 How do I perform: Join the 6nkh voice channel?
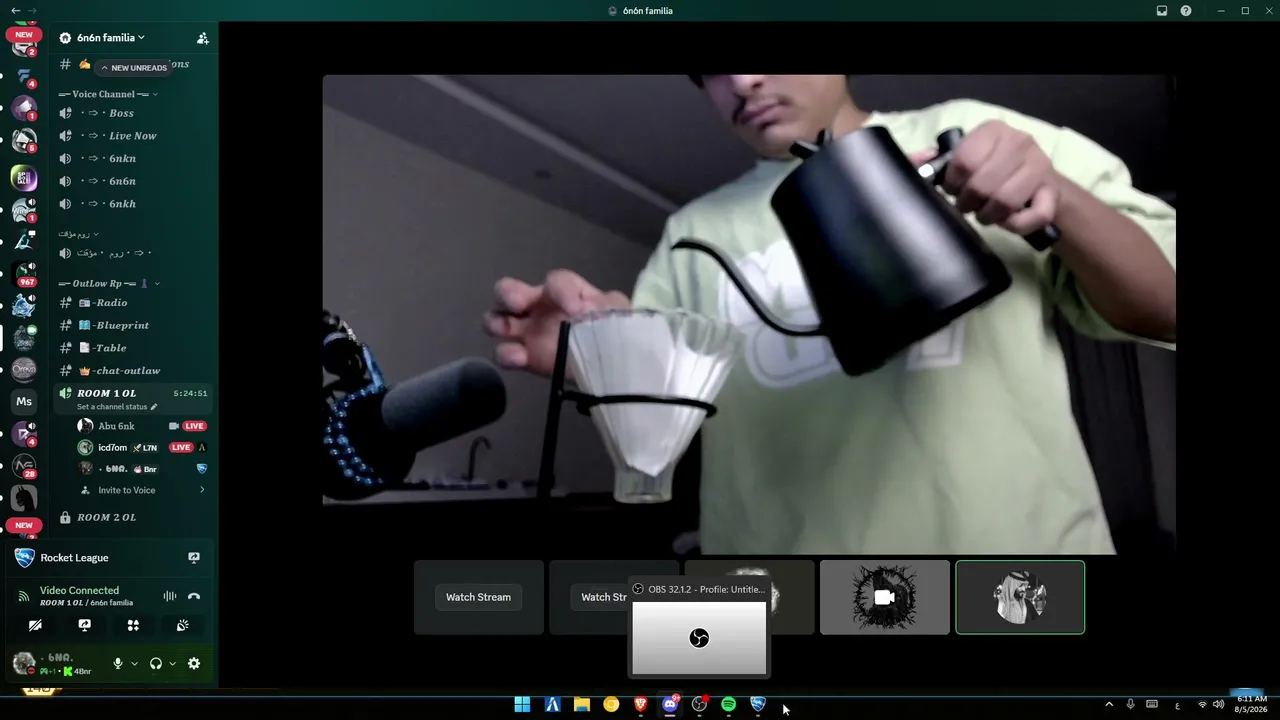point(135,204)
